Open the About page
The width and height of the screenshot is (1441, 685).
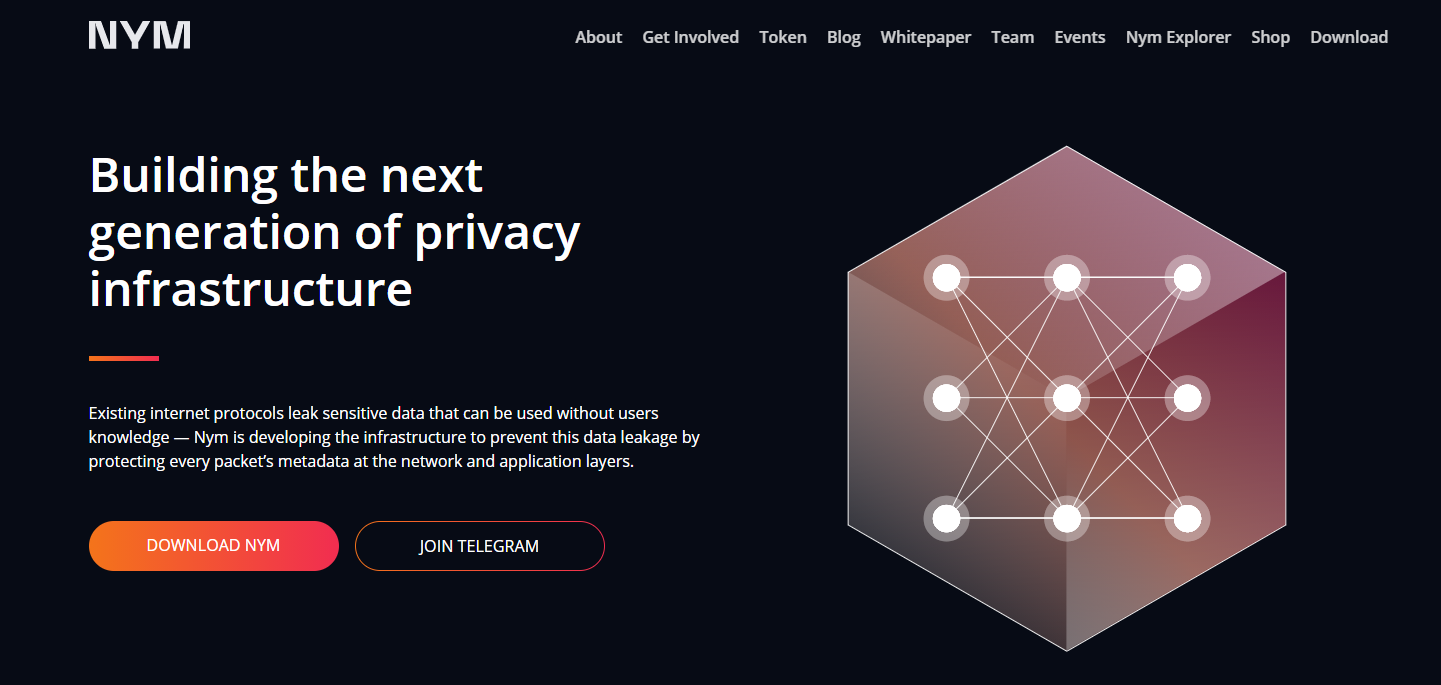tap(598, 37)
